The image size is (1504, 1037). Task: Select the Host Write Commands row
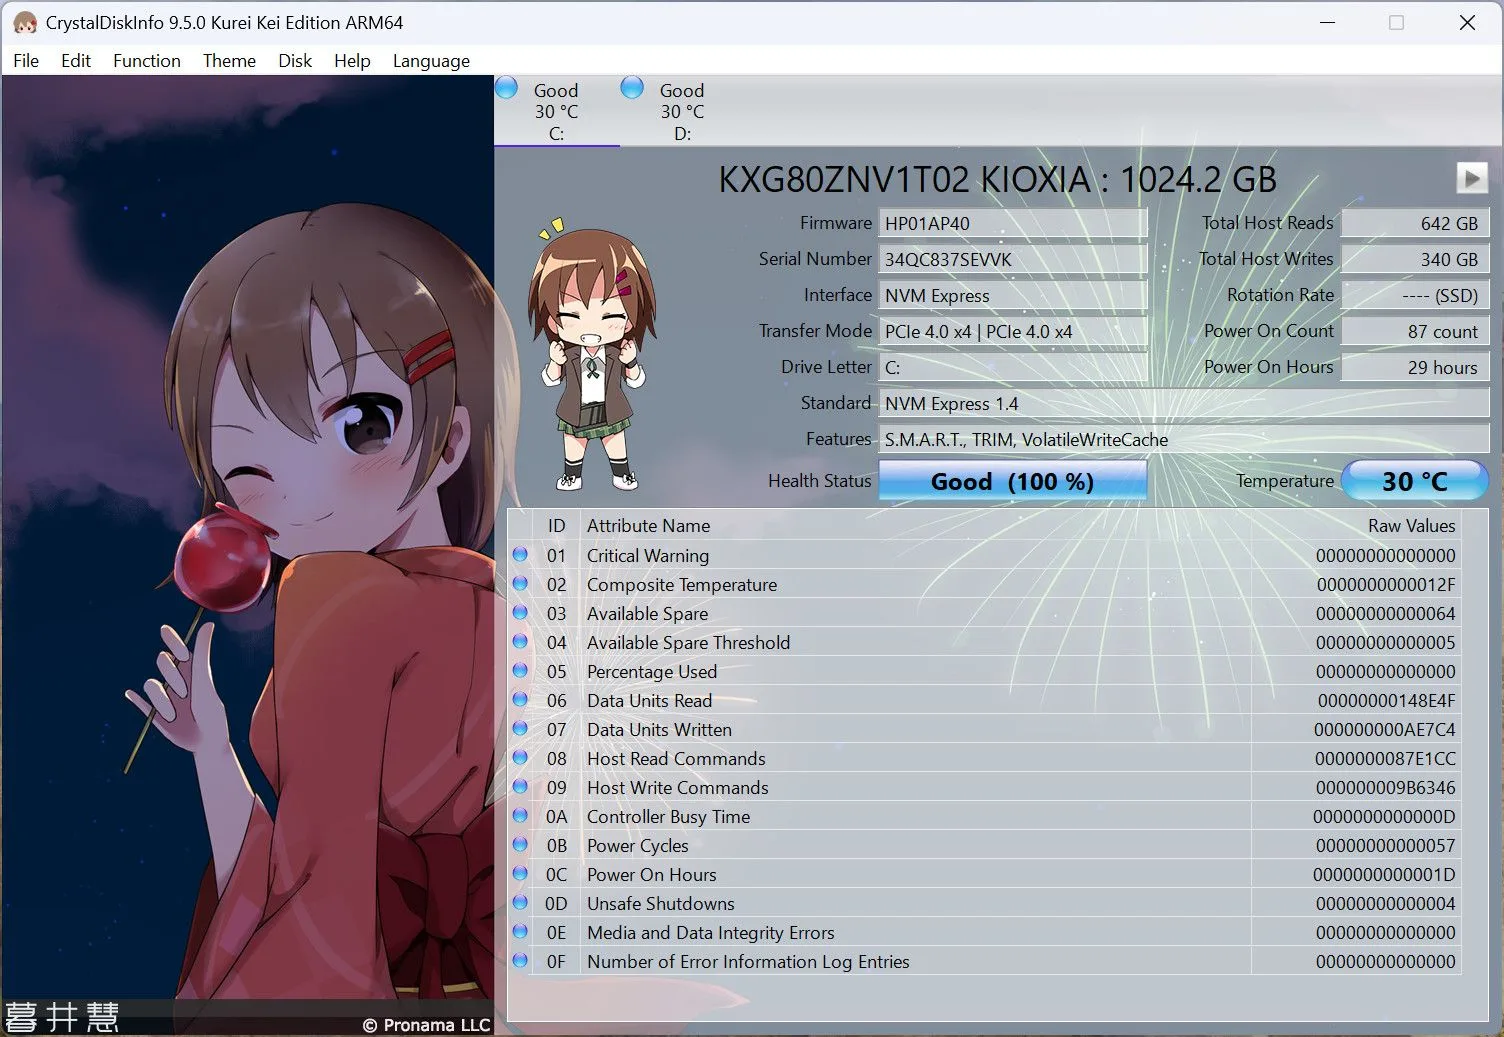(984, 787)
